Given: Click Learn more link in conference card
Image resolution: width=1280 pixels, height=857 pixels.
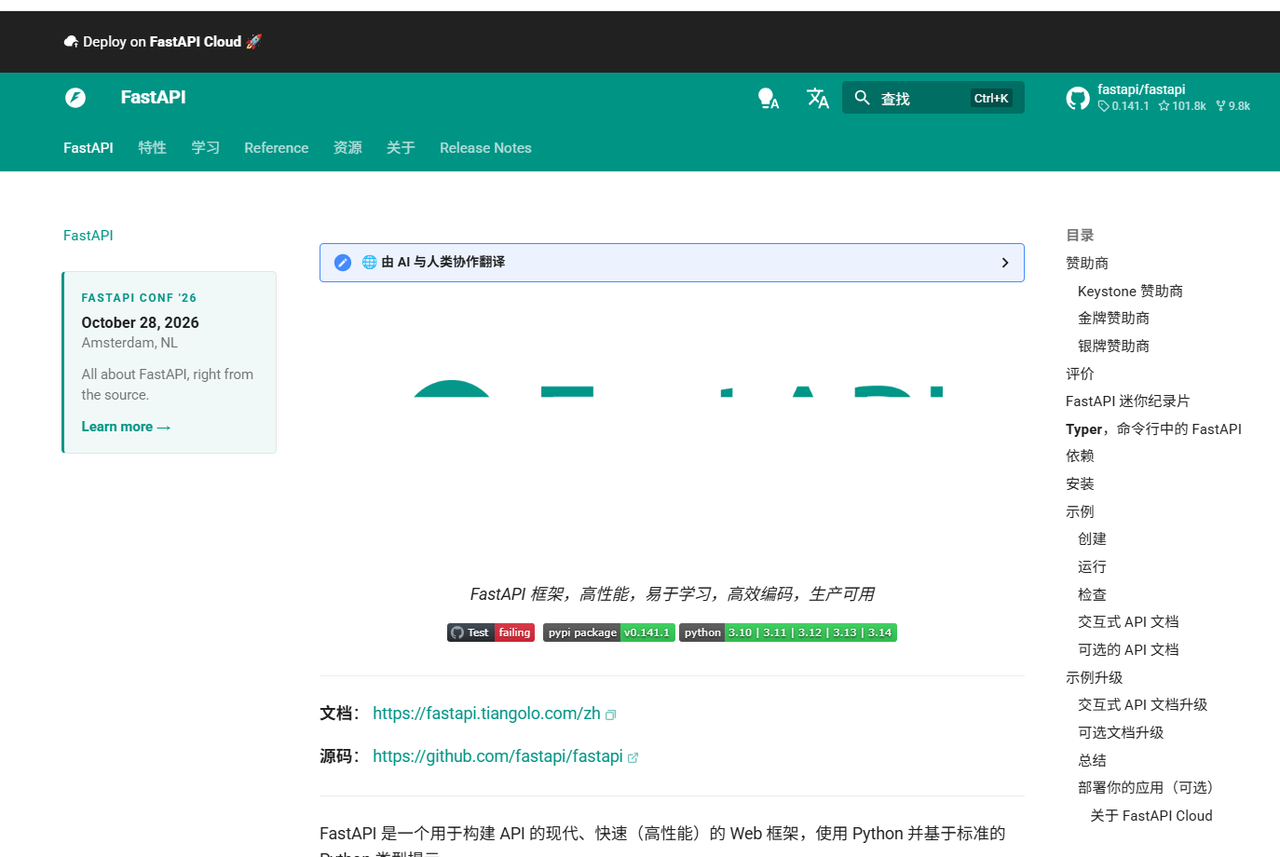Looking at the screenshot, I should (x=126, y=426).
